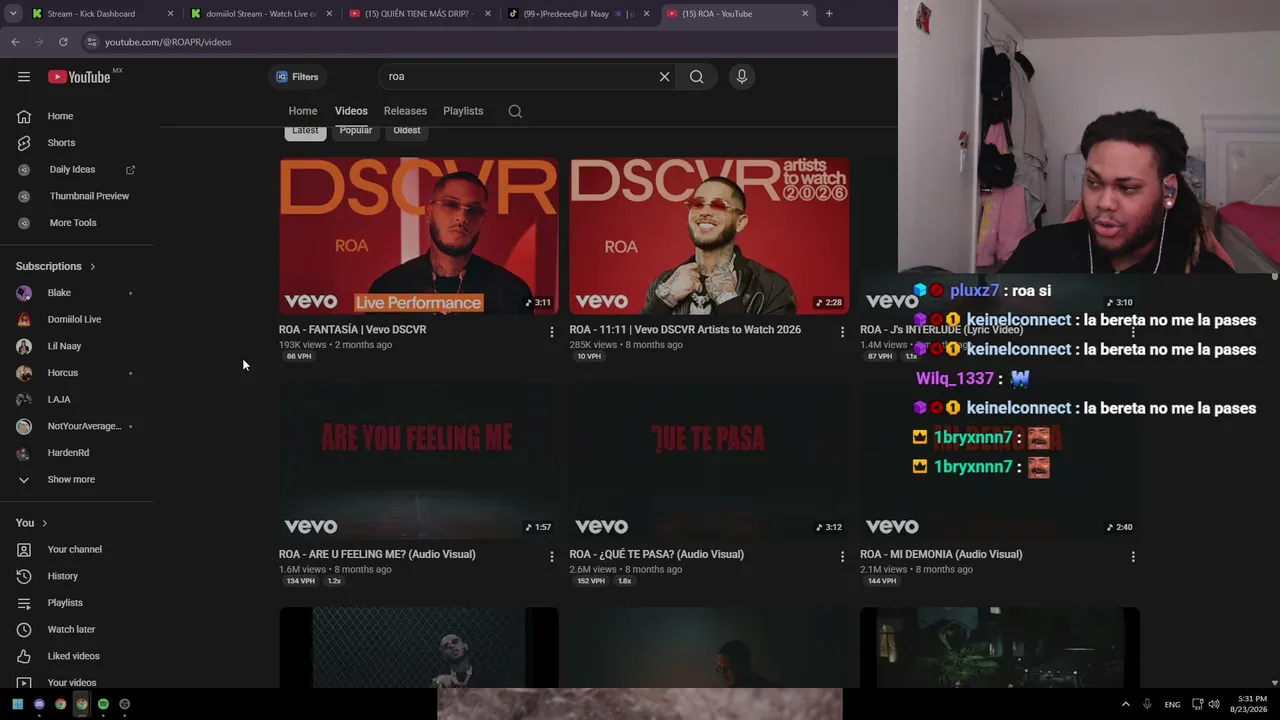The image size is (1280, 720).
Task: Click the magnifier search submit button
Action: coord(697,77)
